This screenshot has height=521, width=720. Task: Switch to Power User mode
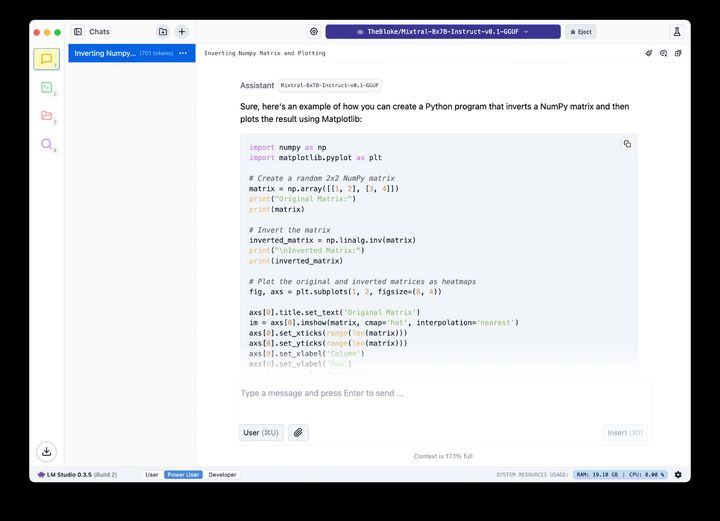pyautogui.click(x=183, y=475)
